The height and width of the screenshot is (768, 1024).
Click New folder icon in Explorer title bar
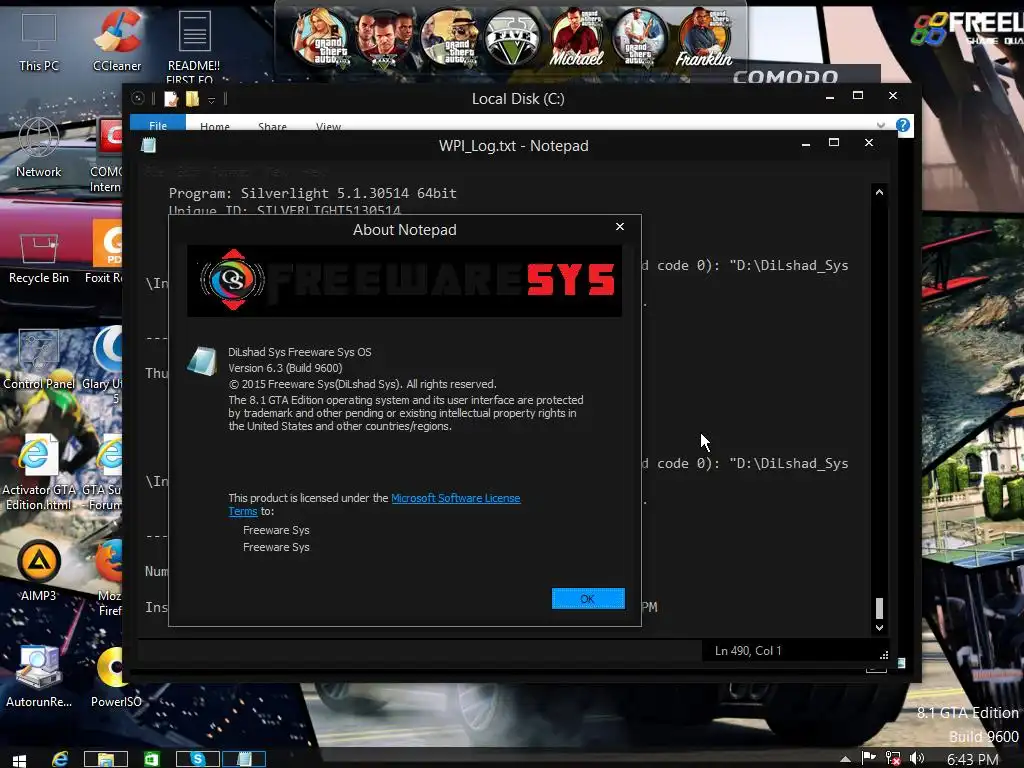click(192, 99)
